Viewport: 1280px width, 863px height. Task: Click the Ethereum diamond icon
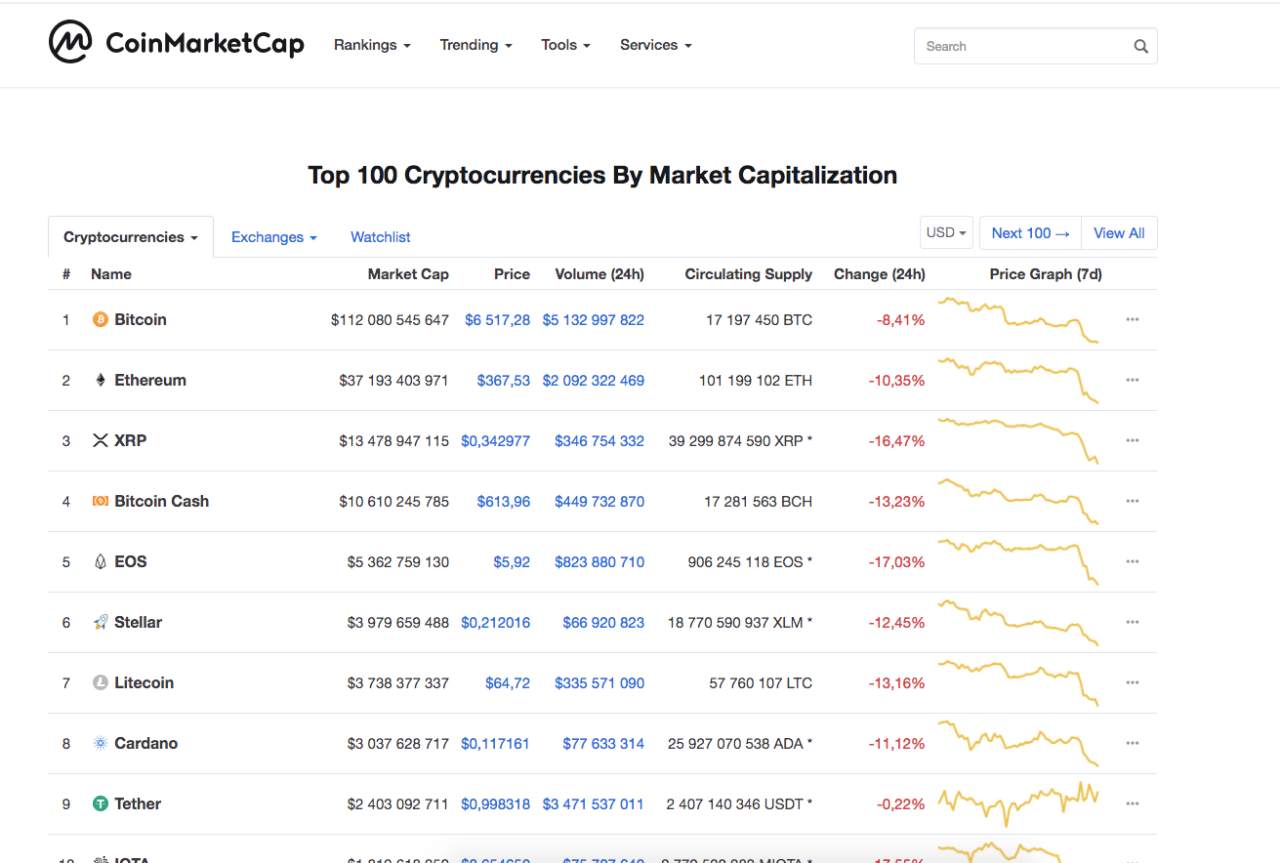(x=100, y=380)
